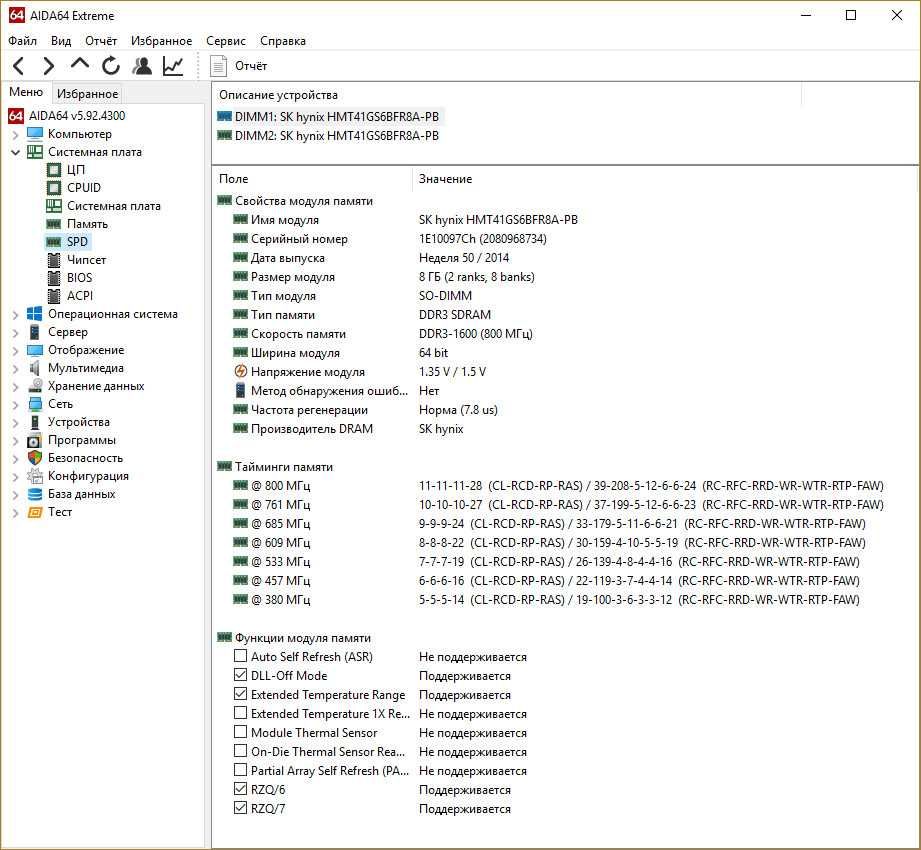
Task: Select the Чипсет tree item
Action: 86,260
